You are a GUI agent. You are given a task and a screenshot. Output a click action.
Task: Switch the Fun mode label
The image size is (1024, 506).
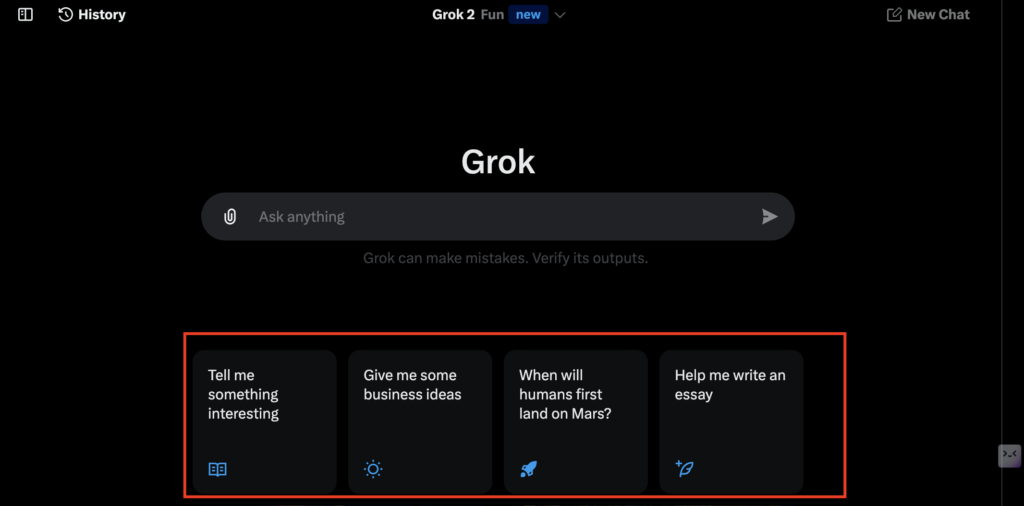click(492, 15)
